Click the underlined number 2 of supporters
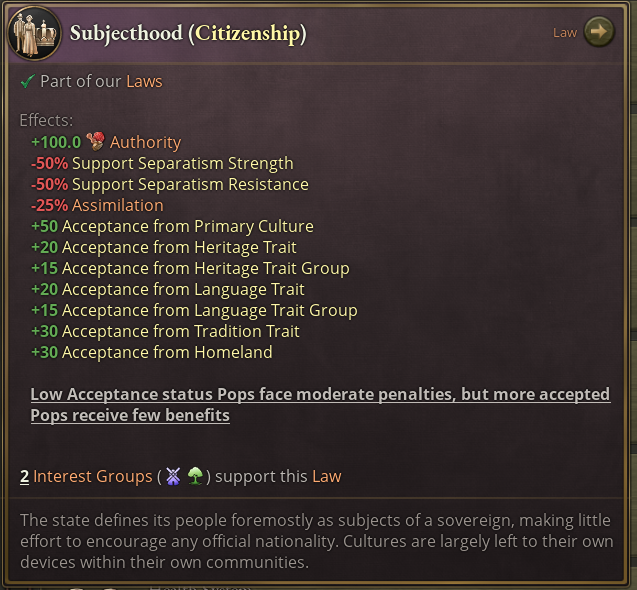This screenshot has height=590, width=637. 24,477
